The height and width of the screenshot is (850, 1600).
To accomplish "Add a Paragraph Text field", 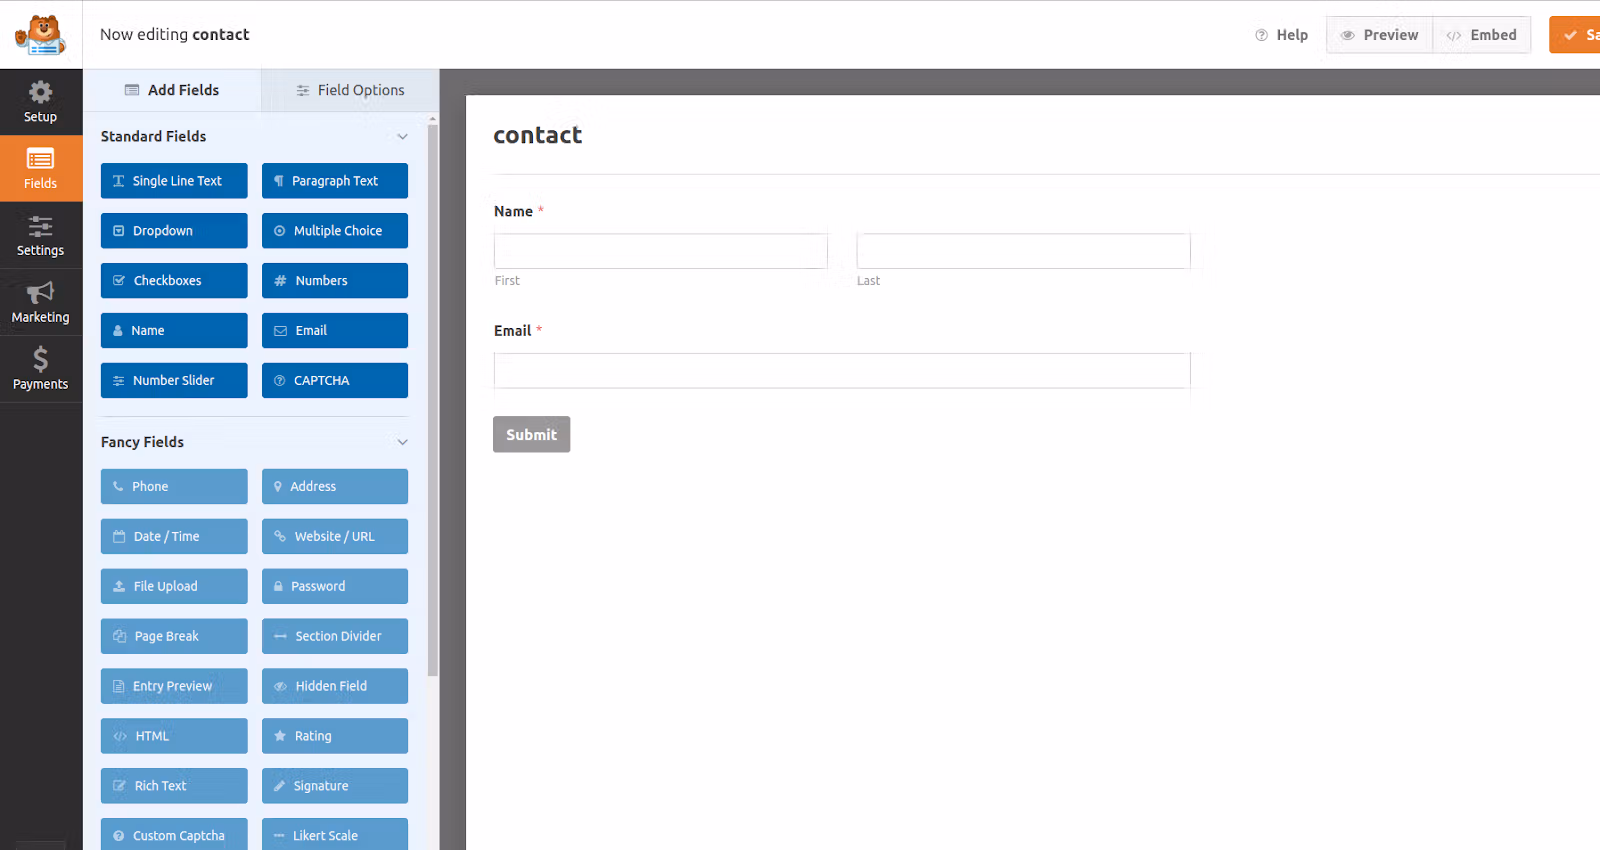I will click(x=335, y=181).
